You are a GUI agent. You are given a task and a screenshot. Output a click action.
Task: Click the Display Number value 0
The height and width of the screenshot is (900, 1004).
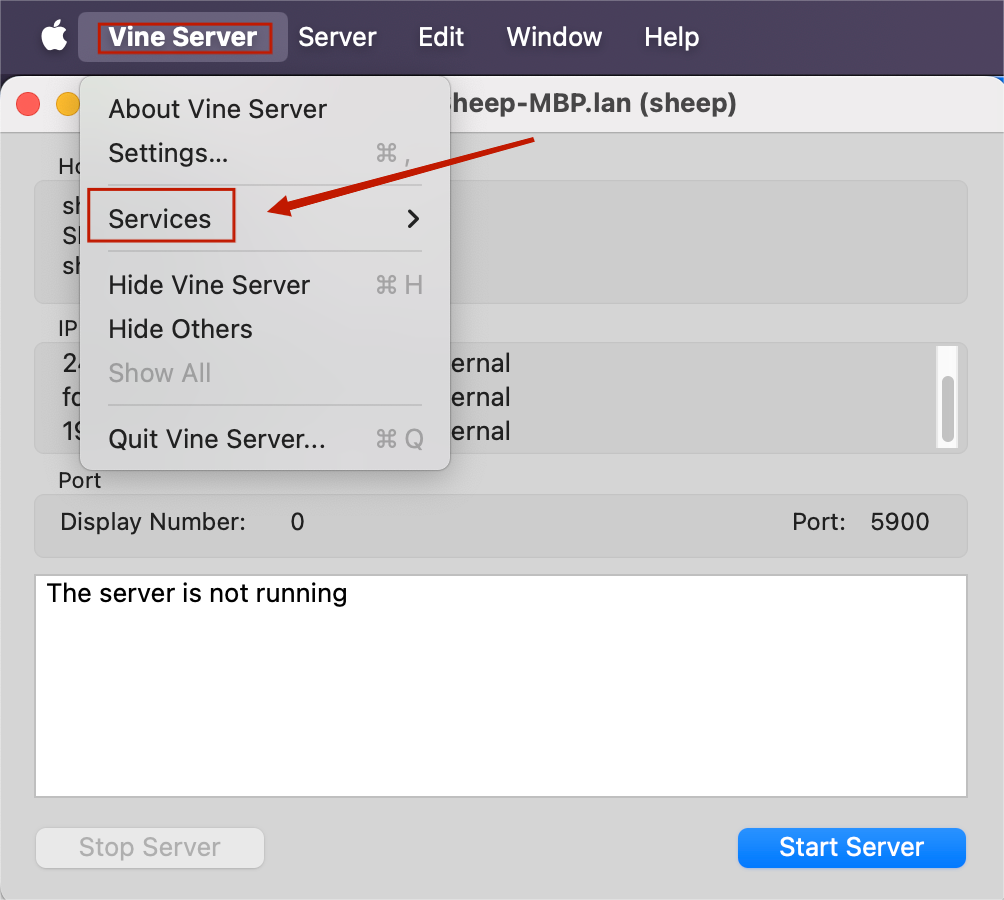click(297, 522)
